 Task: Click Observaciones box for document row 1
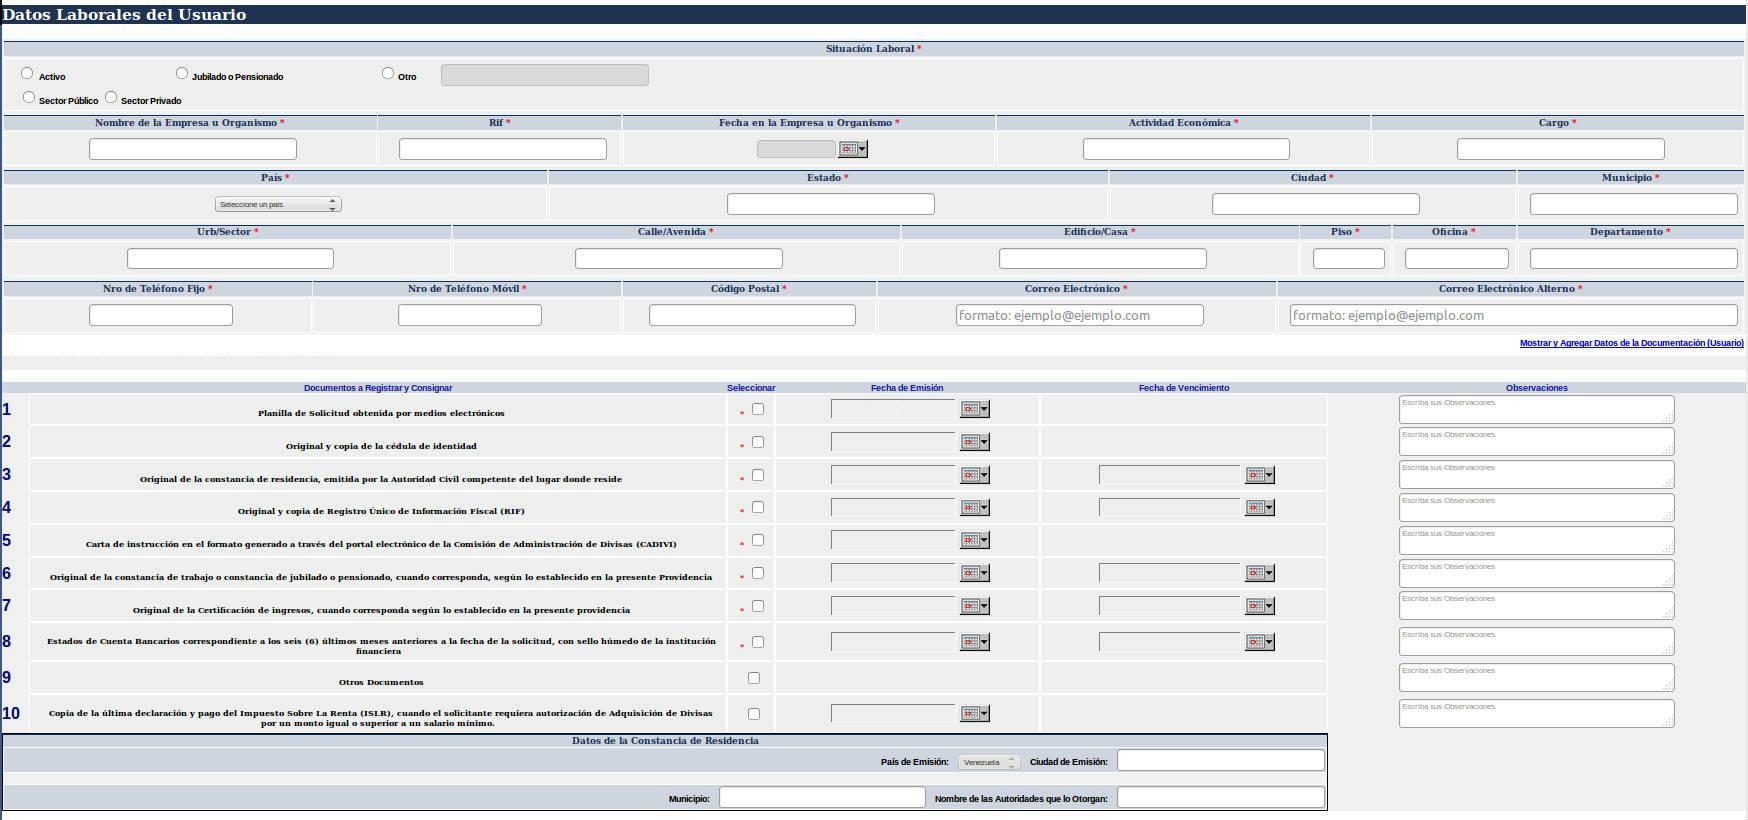(x=1536, y=410)
